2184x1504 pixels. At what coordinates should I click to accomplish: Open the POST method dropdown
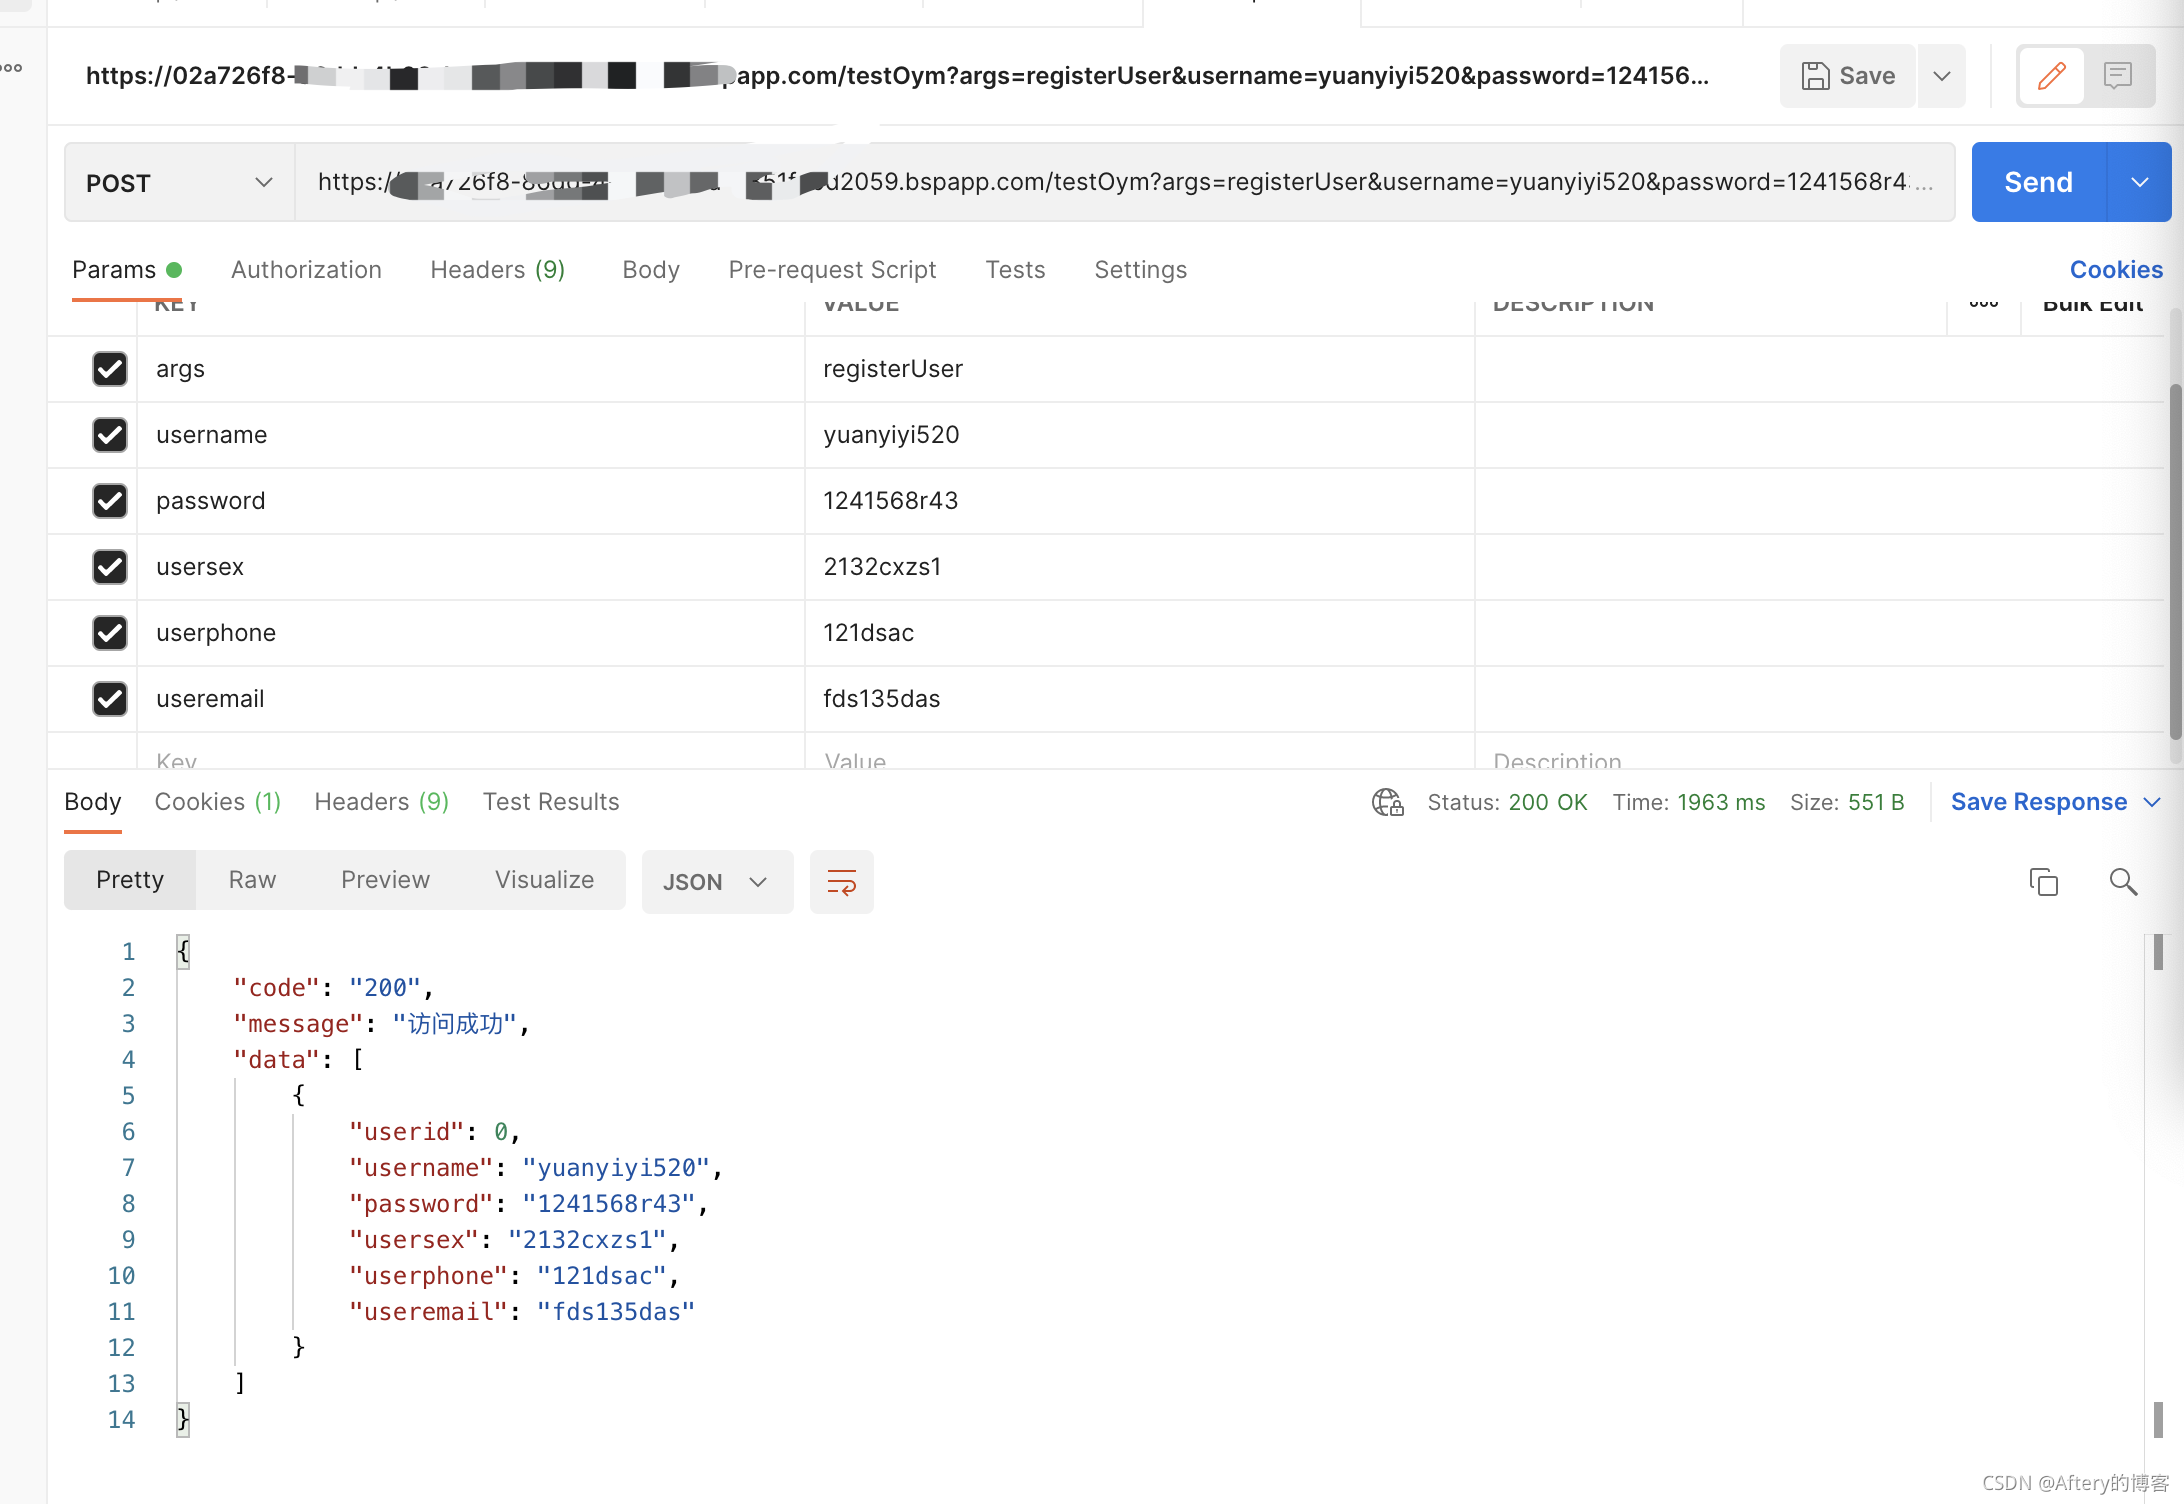(x=180, y=182)
